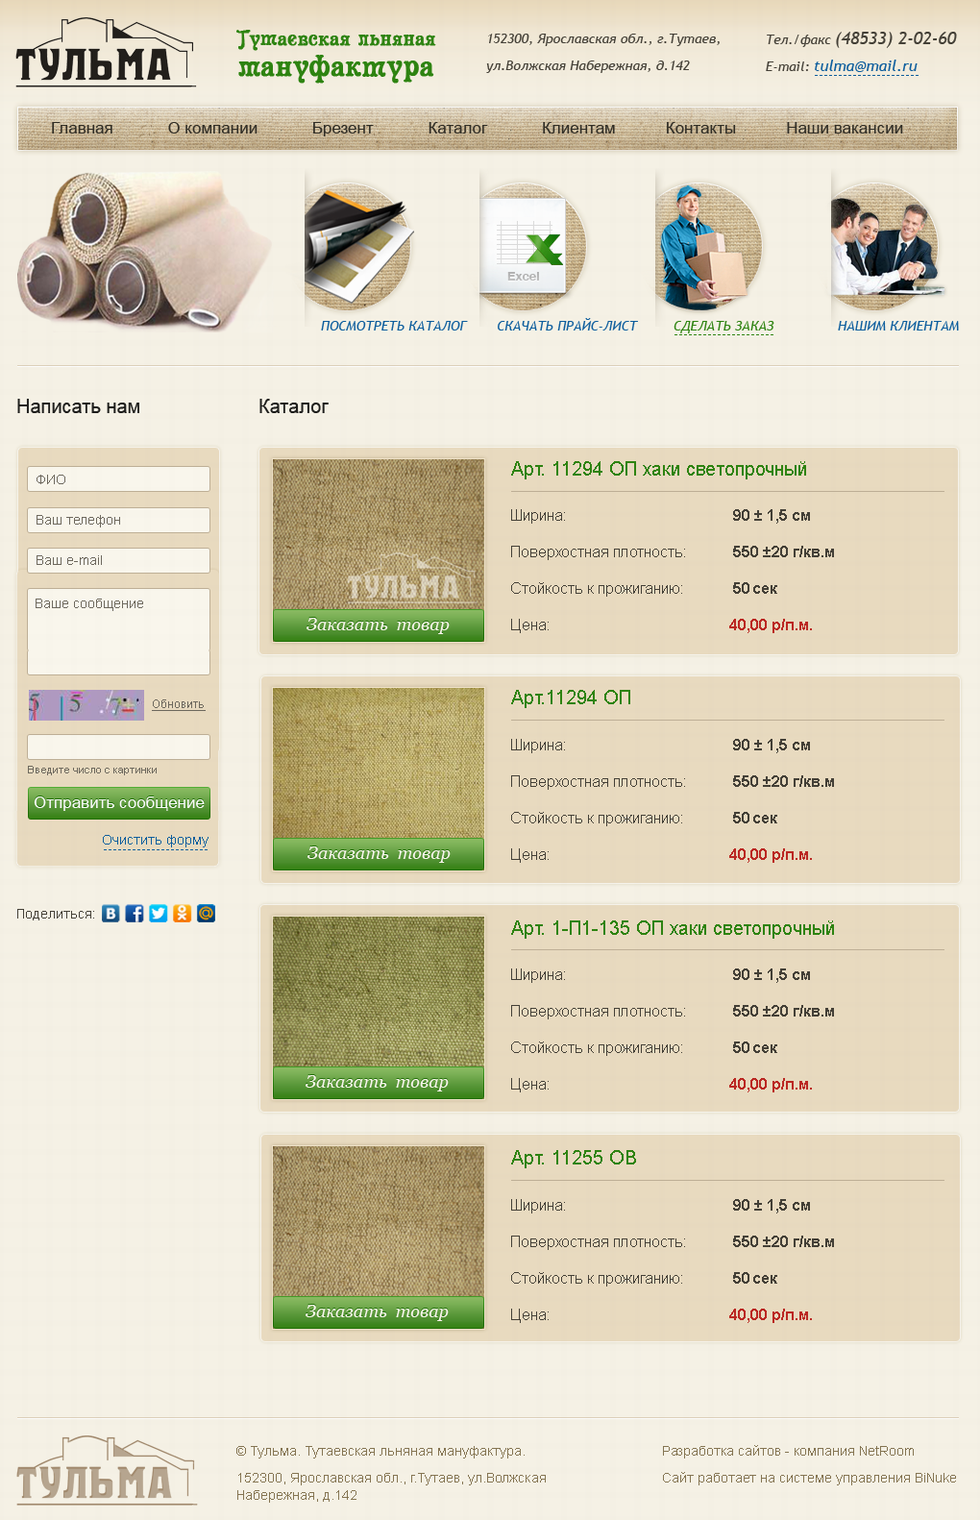This screenshot has width=980, height=1520.
Task: Share via Mail.ru @ icon
Action: [206, 913]
